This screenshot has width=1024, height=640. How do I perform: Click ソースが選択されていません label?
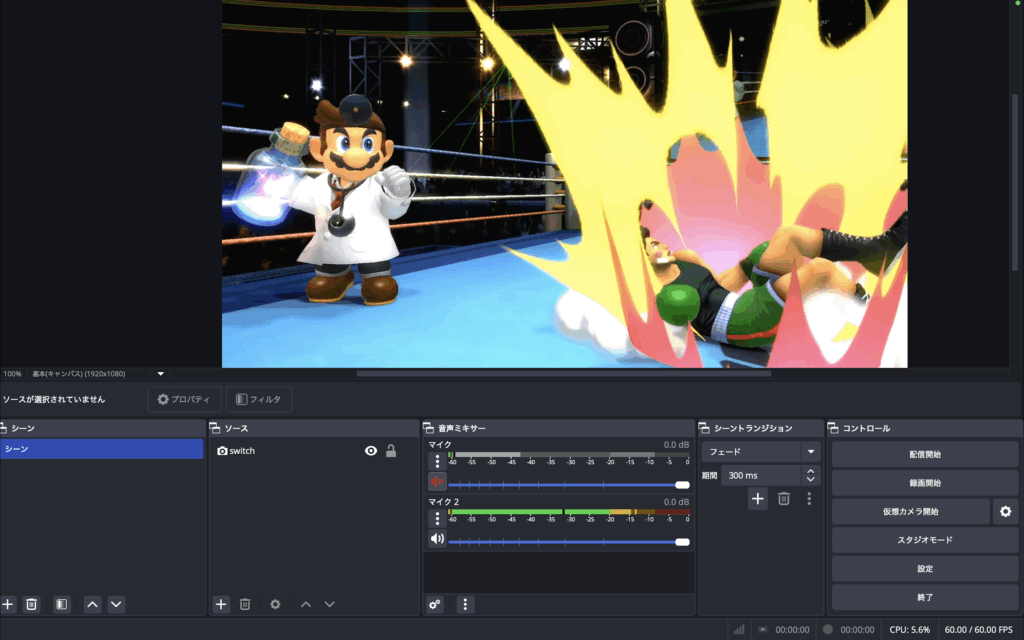click(x=54, y=399)
